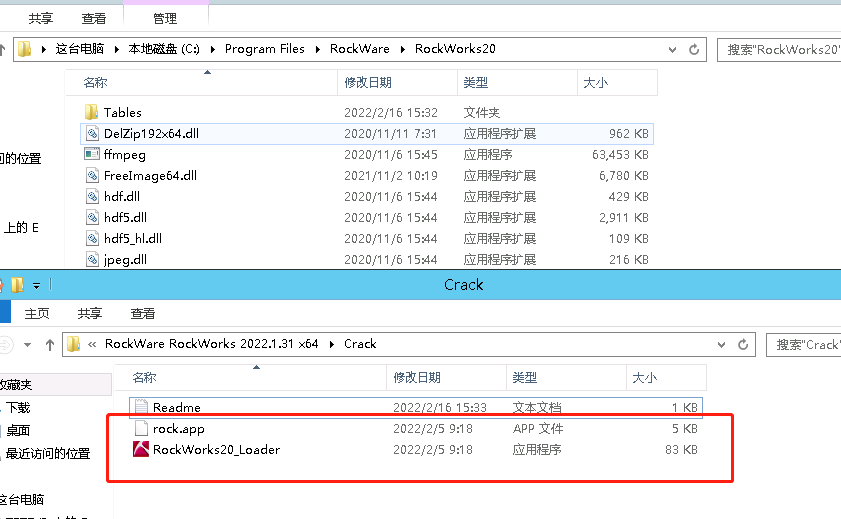Select 这台电脑 in Crack navigation pane

[21, 500]
